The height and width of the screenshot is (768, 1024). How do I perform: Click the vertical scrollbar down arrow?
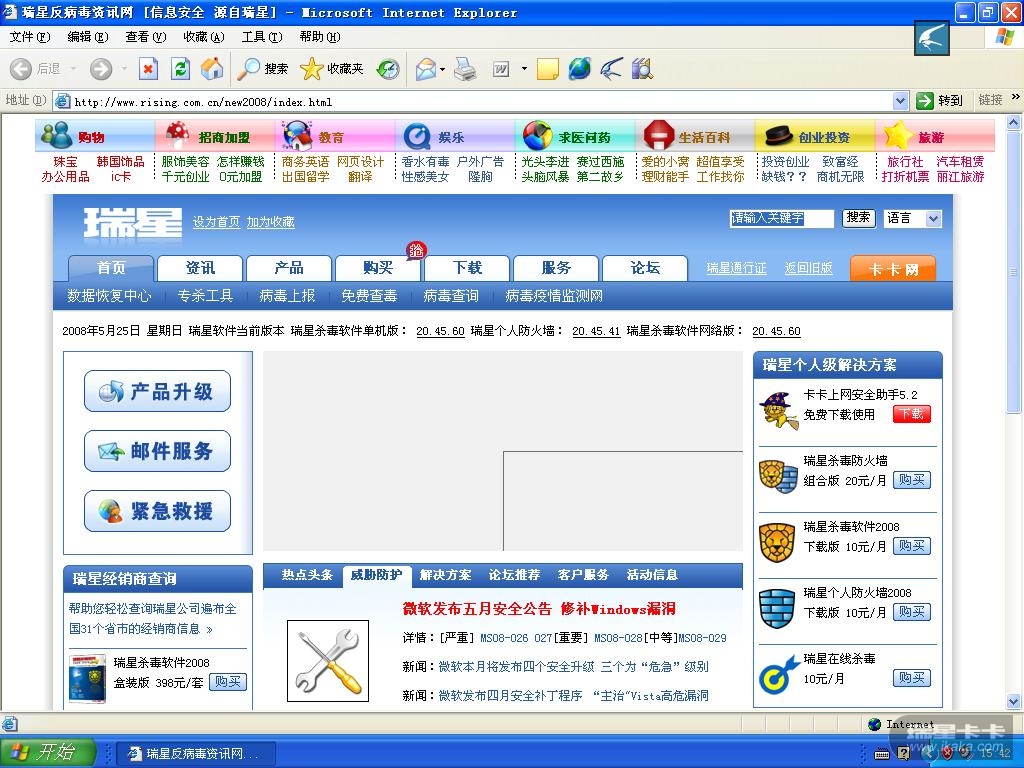click(x=1014, y=702)
